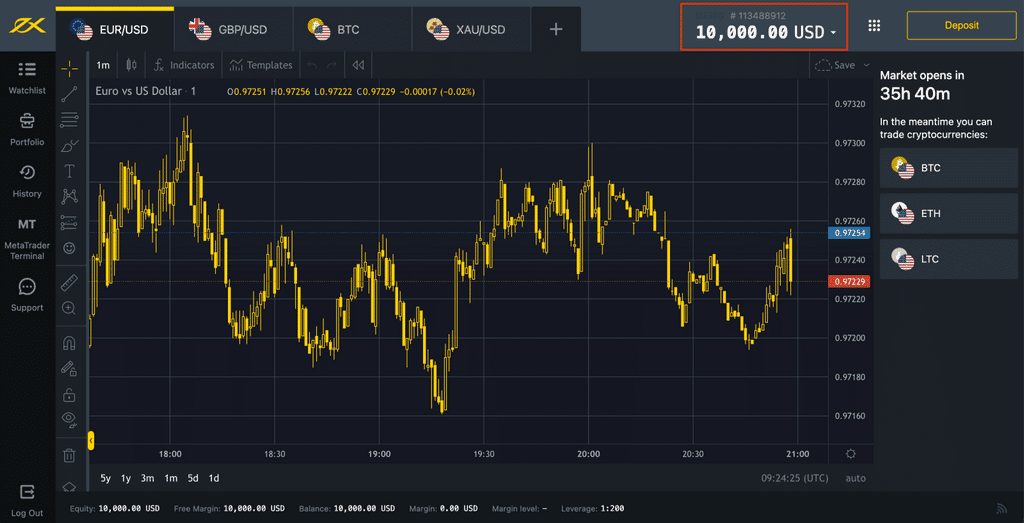Select the text annotation tool
Viewport: 1024px width, 523px height.
(x=69, y=171)
